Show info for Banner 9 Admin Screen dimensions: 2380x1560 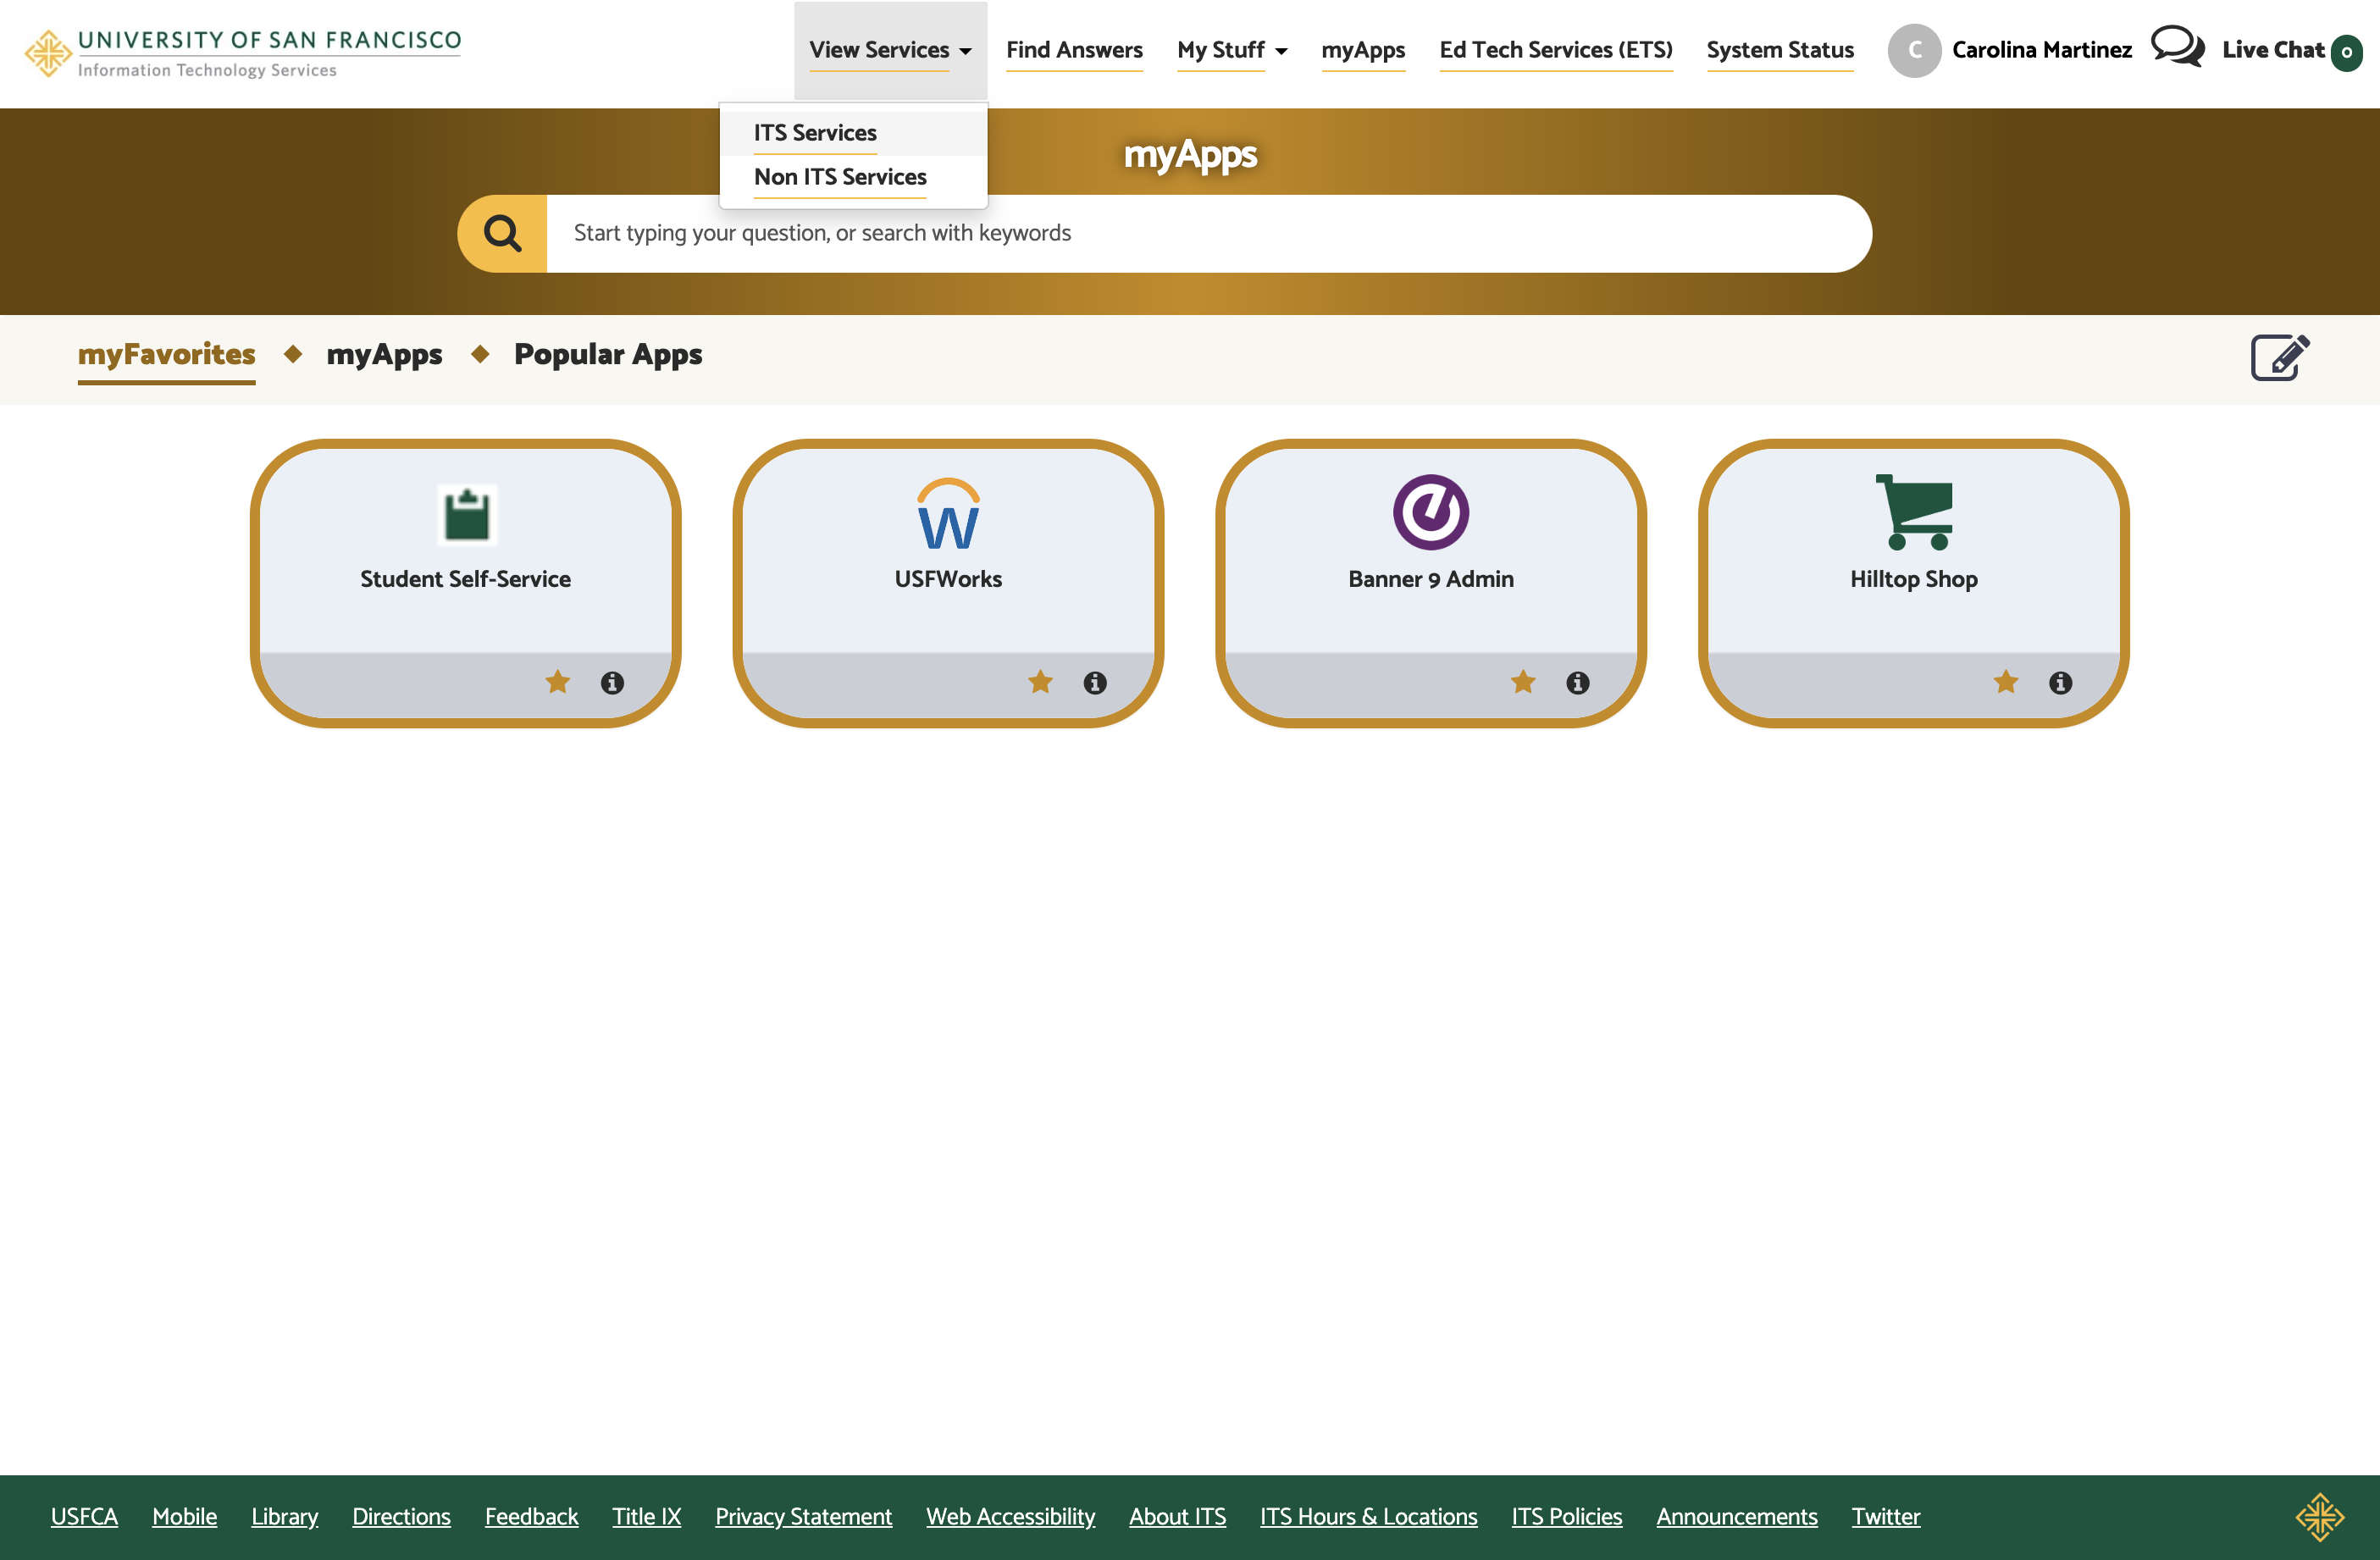coord(1578,682)
